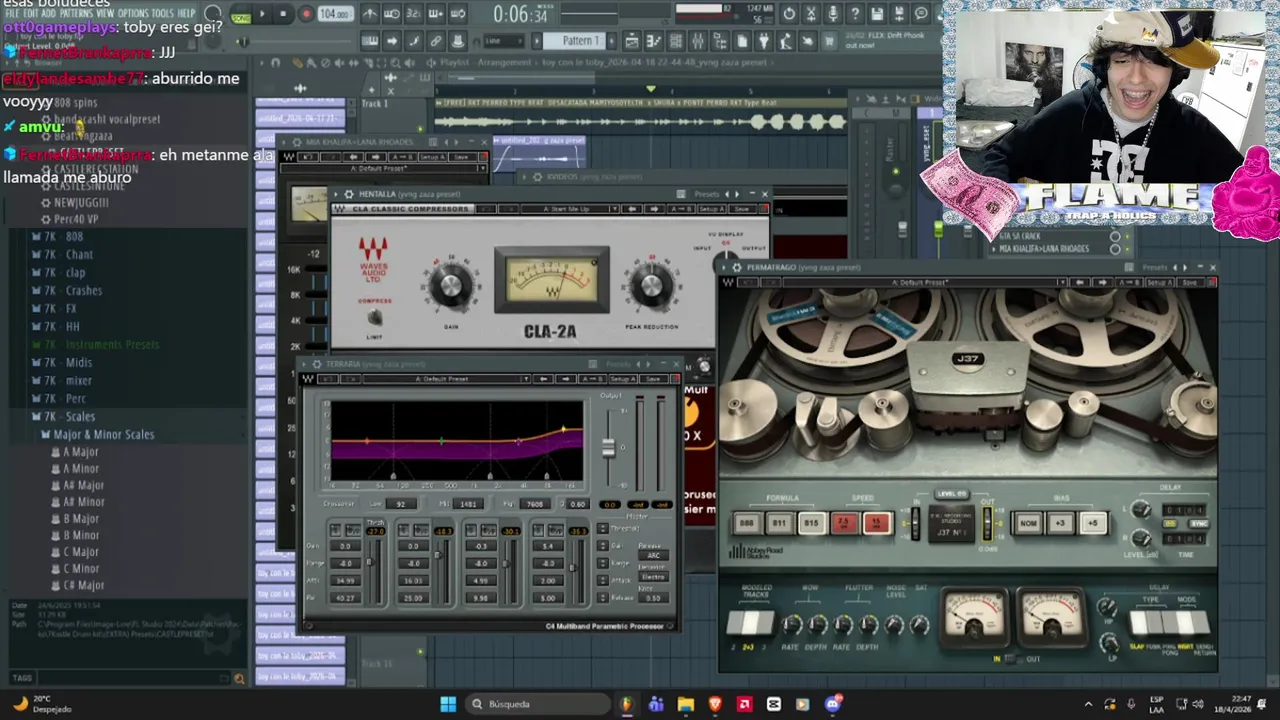This screenshot has height=720, width=1280.
Task: Click the microphone recording icon
Action: point(832,13)
